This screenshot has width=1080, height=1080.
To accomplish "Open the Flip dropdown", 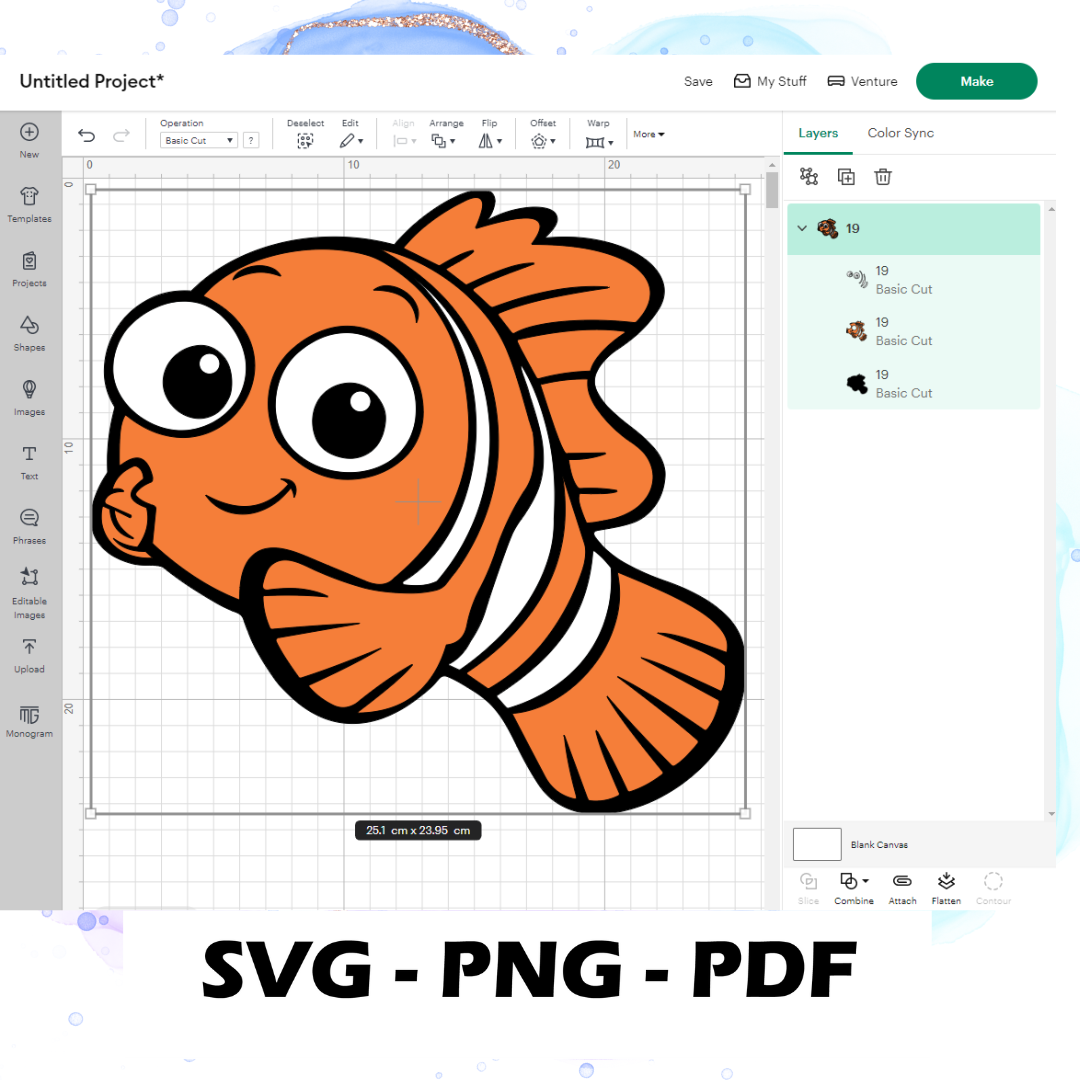I will point(490,141).
